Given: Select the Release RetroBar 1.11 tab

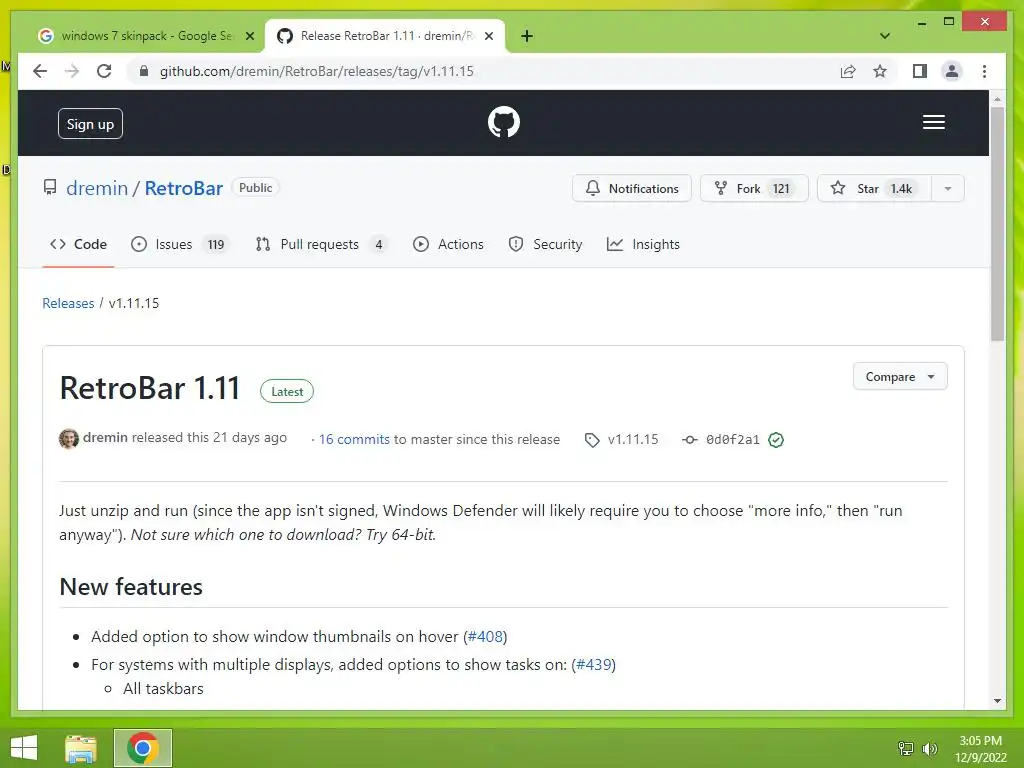Looking at the screenshot, I should pos(385,36).
